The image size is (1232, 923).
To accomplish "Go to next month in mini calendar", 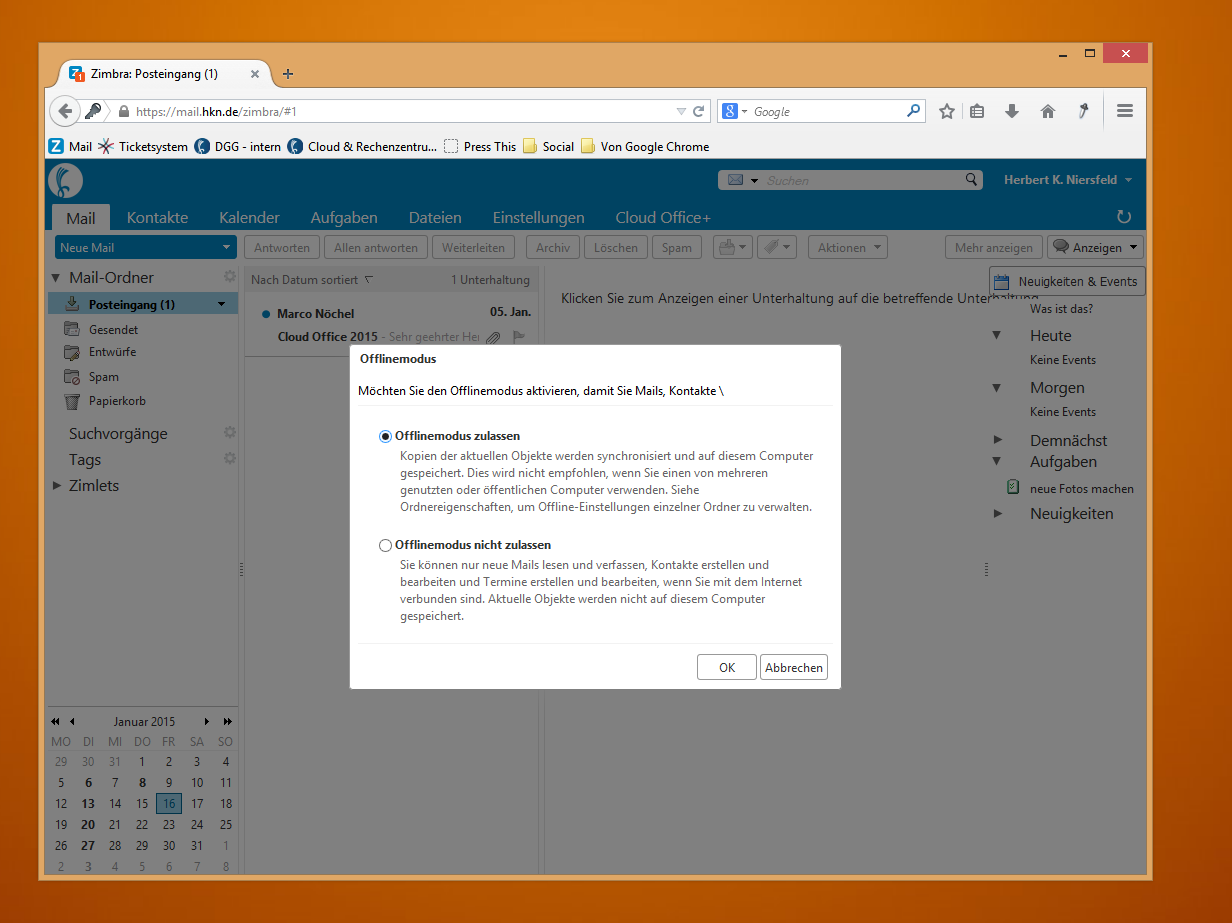I will point(207,721).
